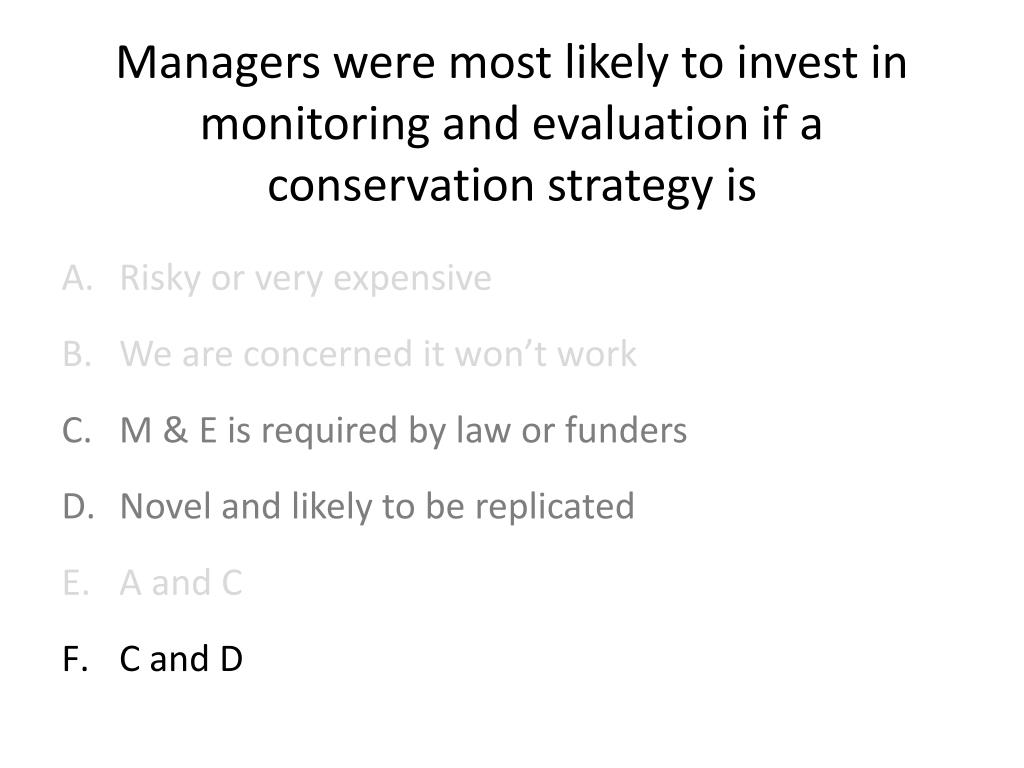1024x768 pixels.
Task: Select the faded 'A and C' option
Action: tap(182, 583)
